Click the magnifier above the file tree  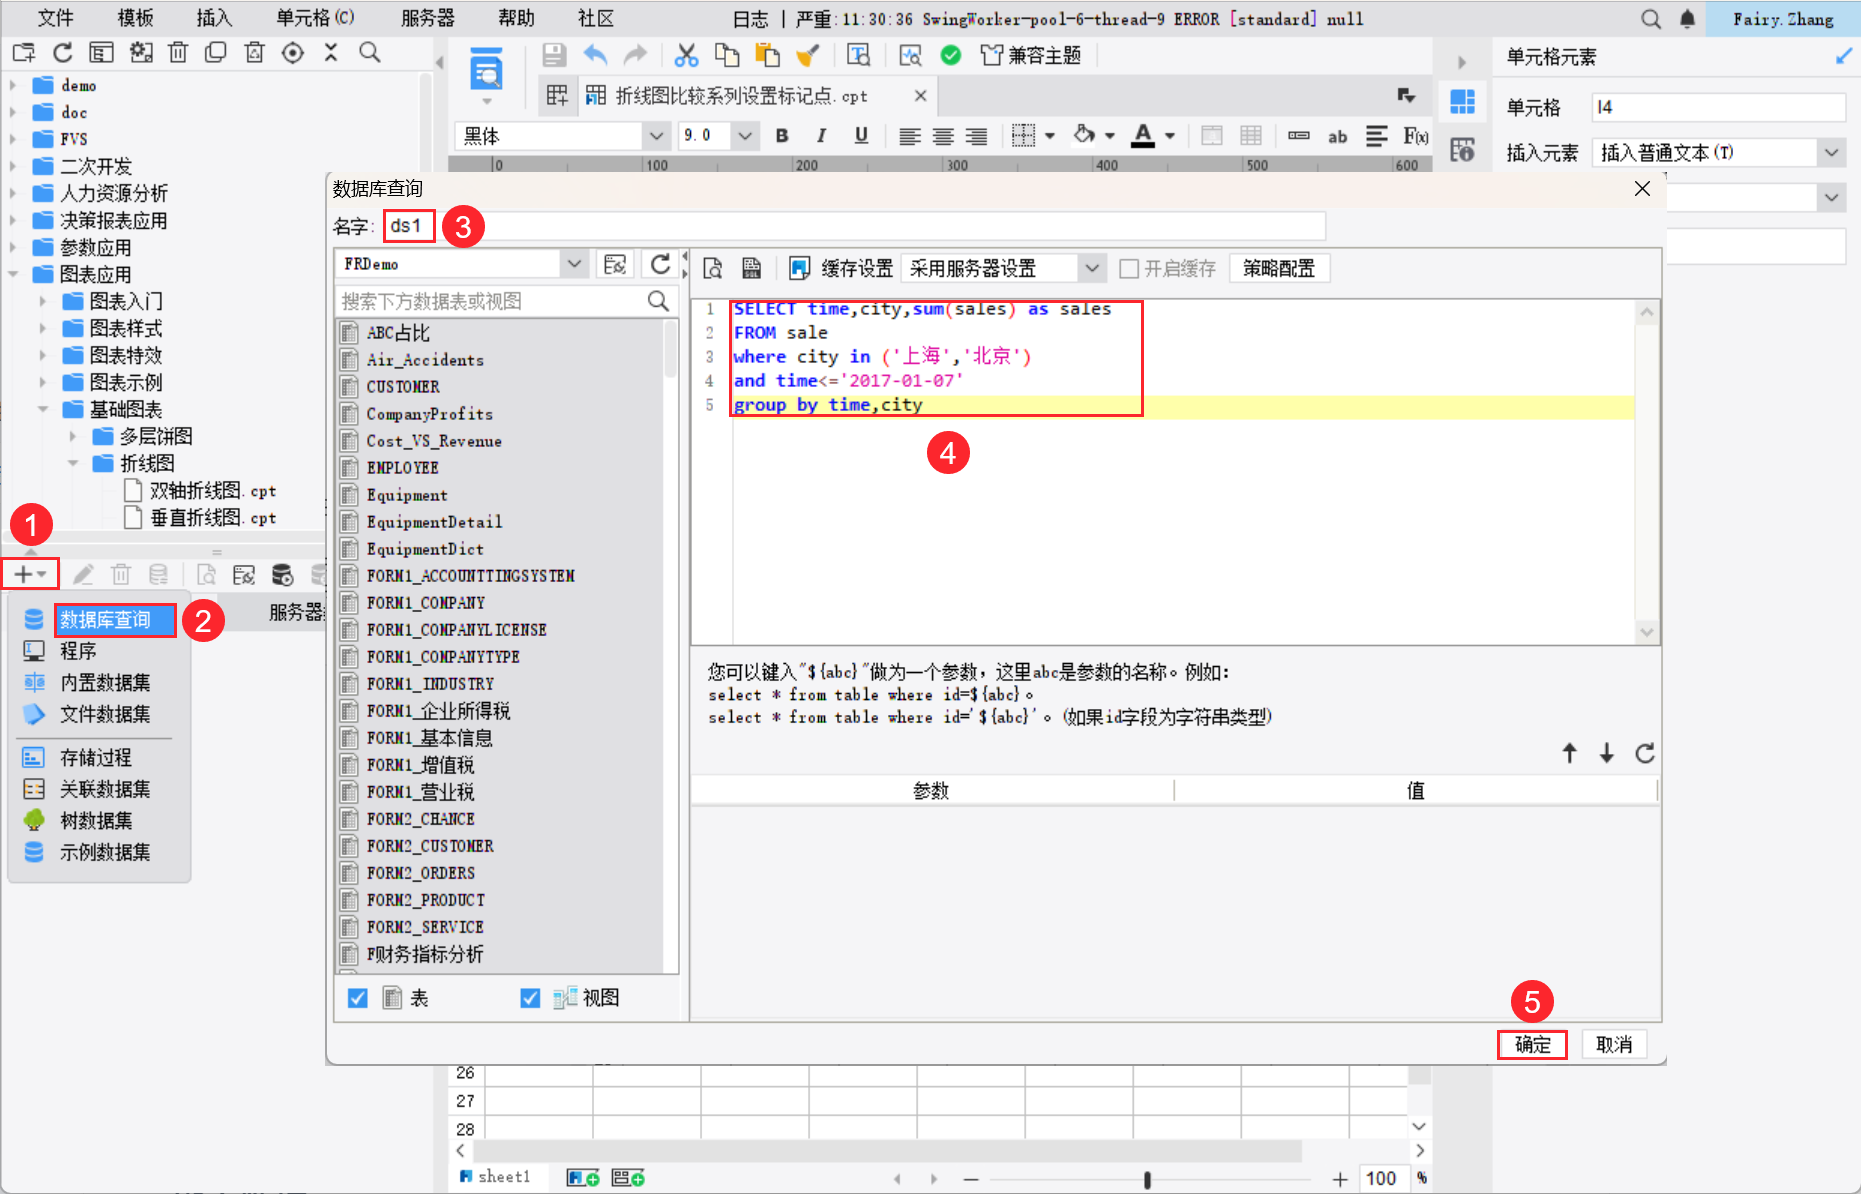(x=370, y=52)
